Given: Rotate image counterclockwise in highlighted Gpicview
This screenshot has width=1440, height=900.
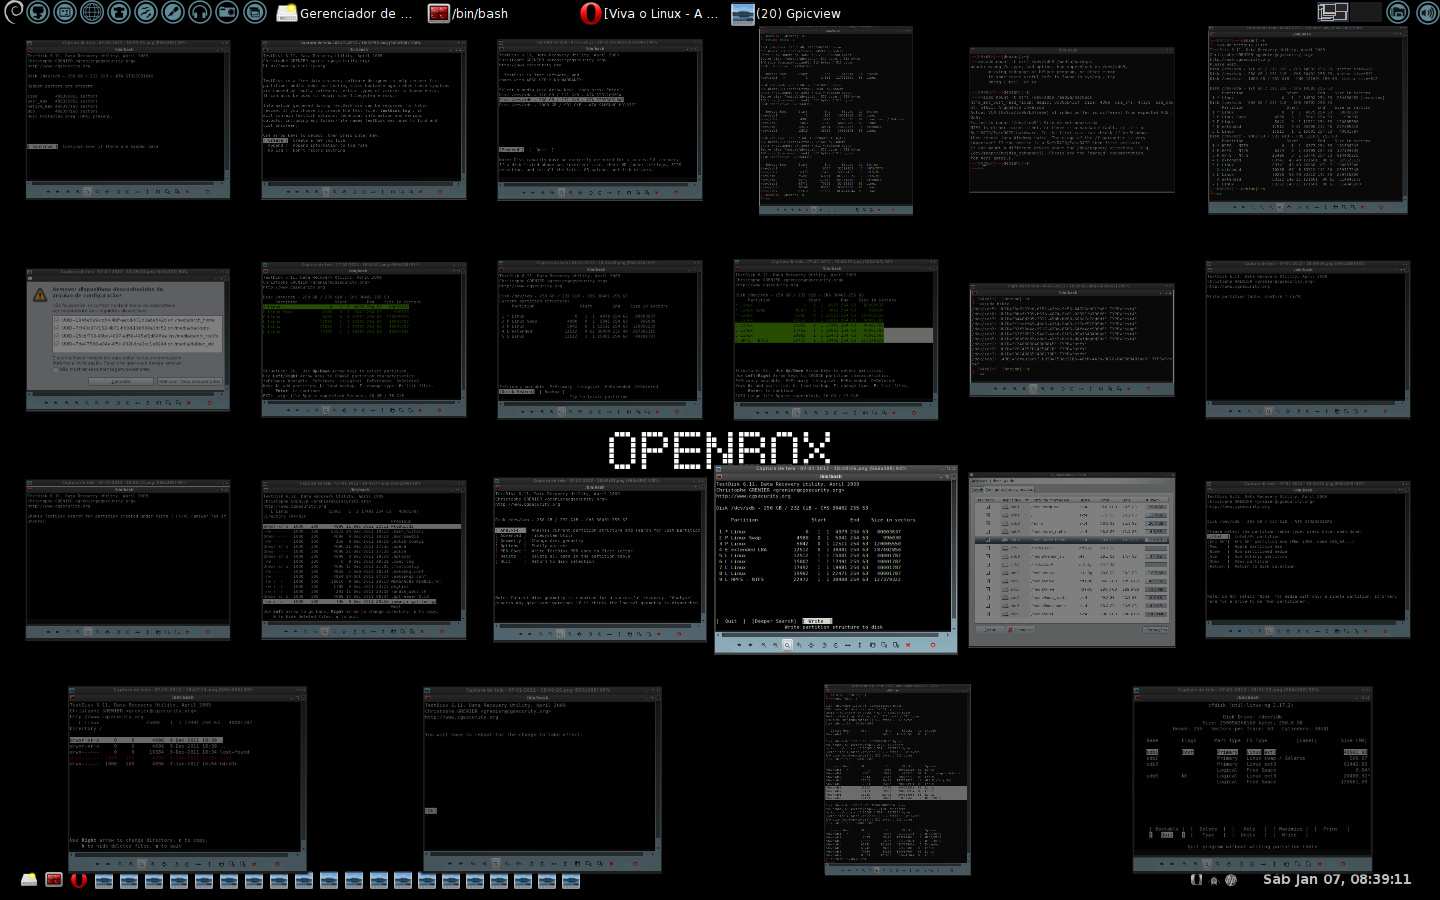Looking at the screenshot, I should 824,645.
